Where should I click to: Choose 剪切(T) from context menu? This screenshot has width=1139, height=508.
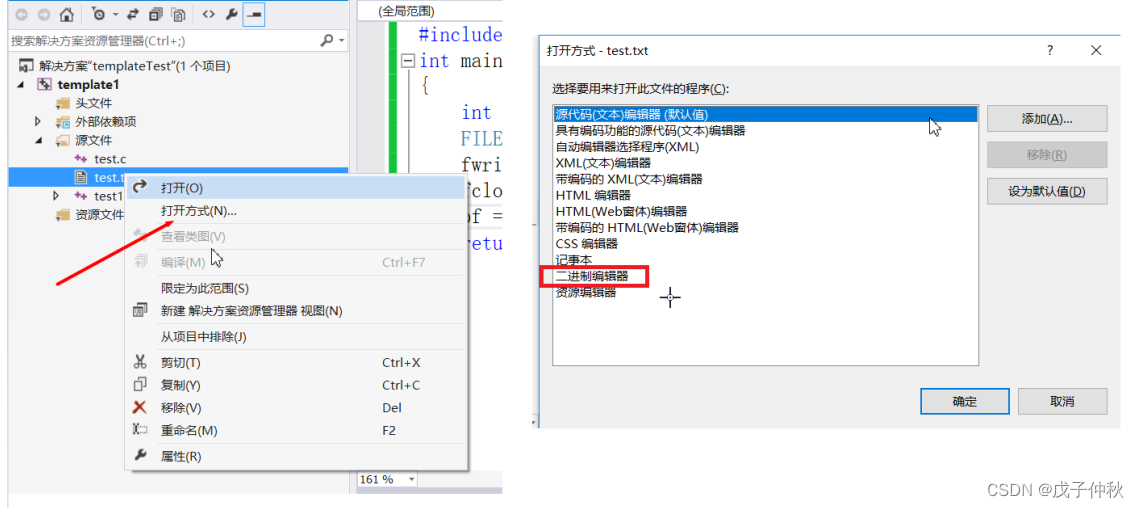pos(296,363)
